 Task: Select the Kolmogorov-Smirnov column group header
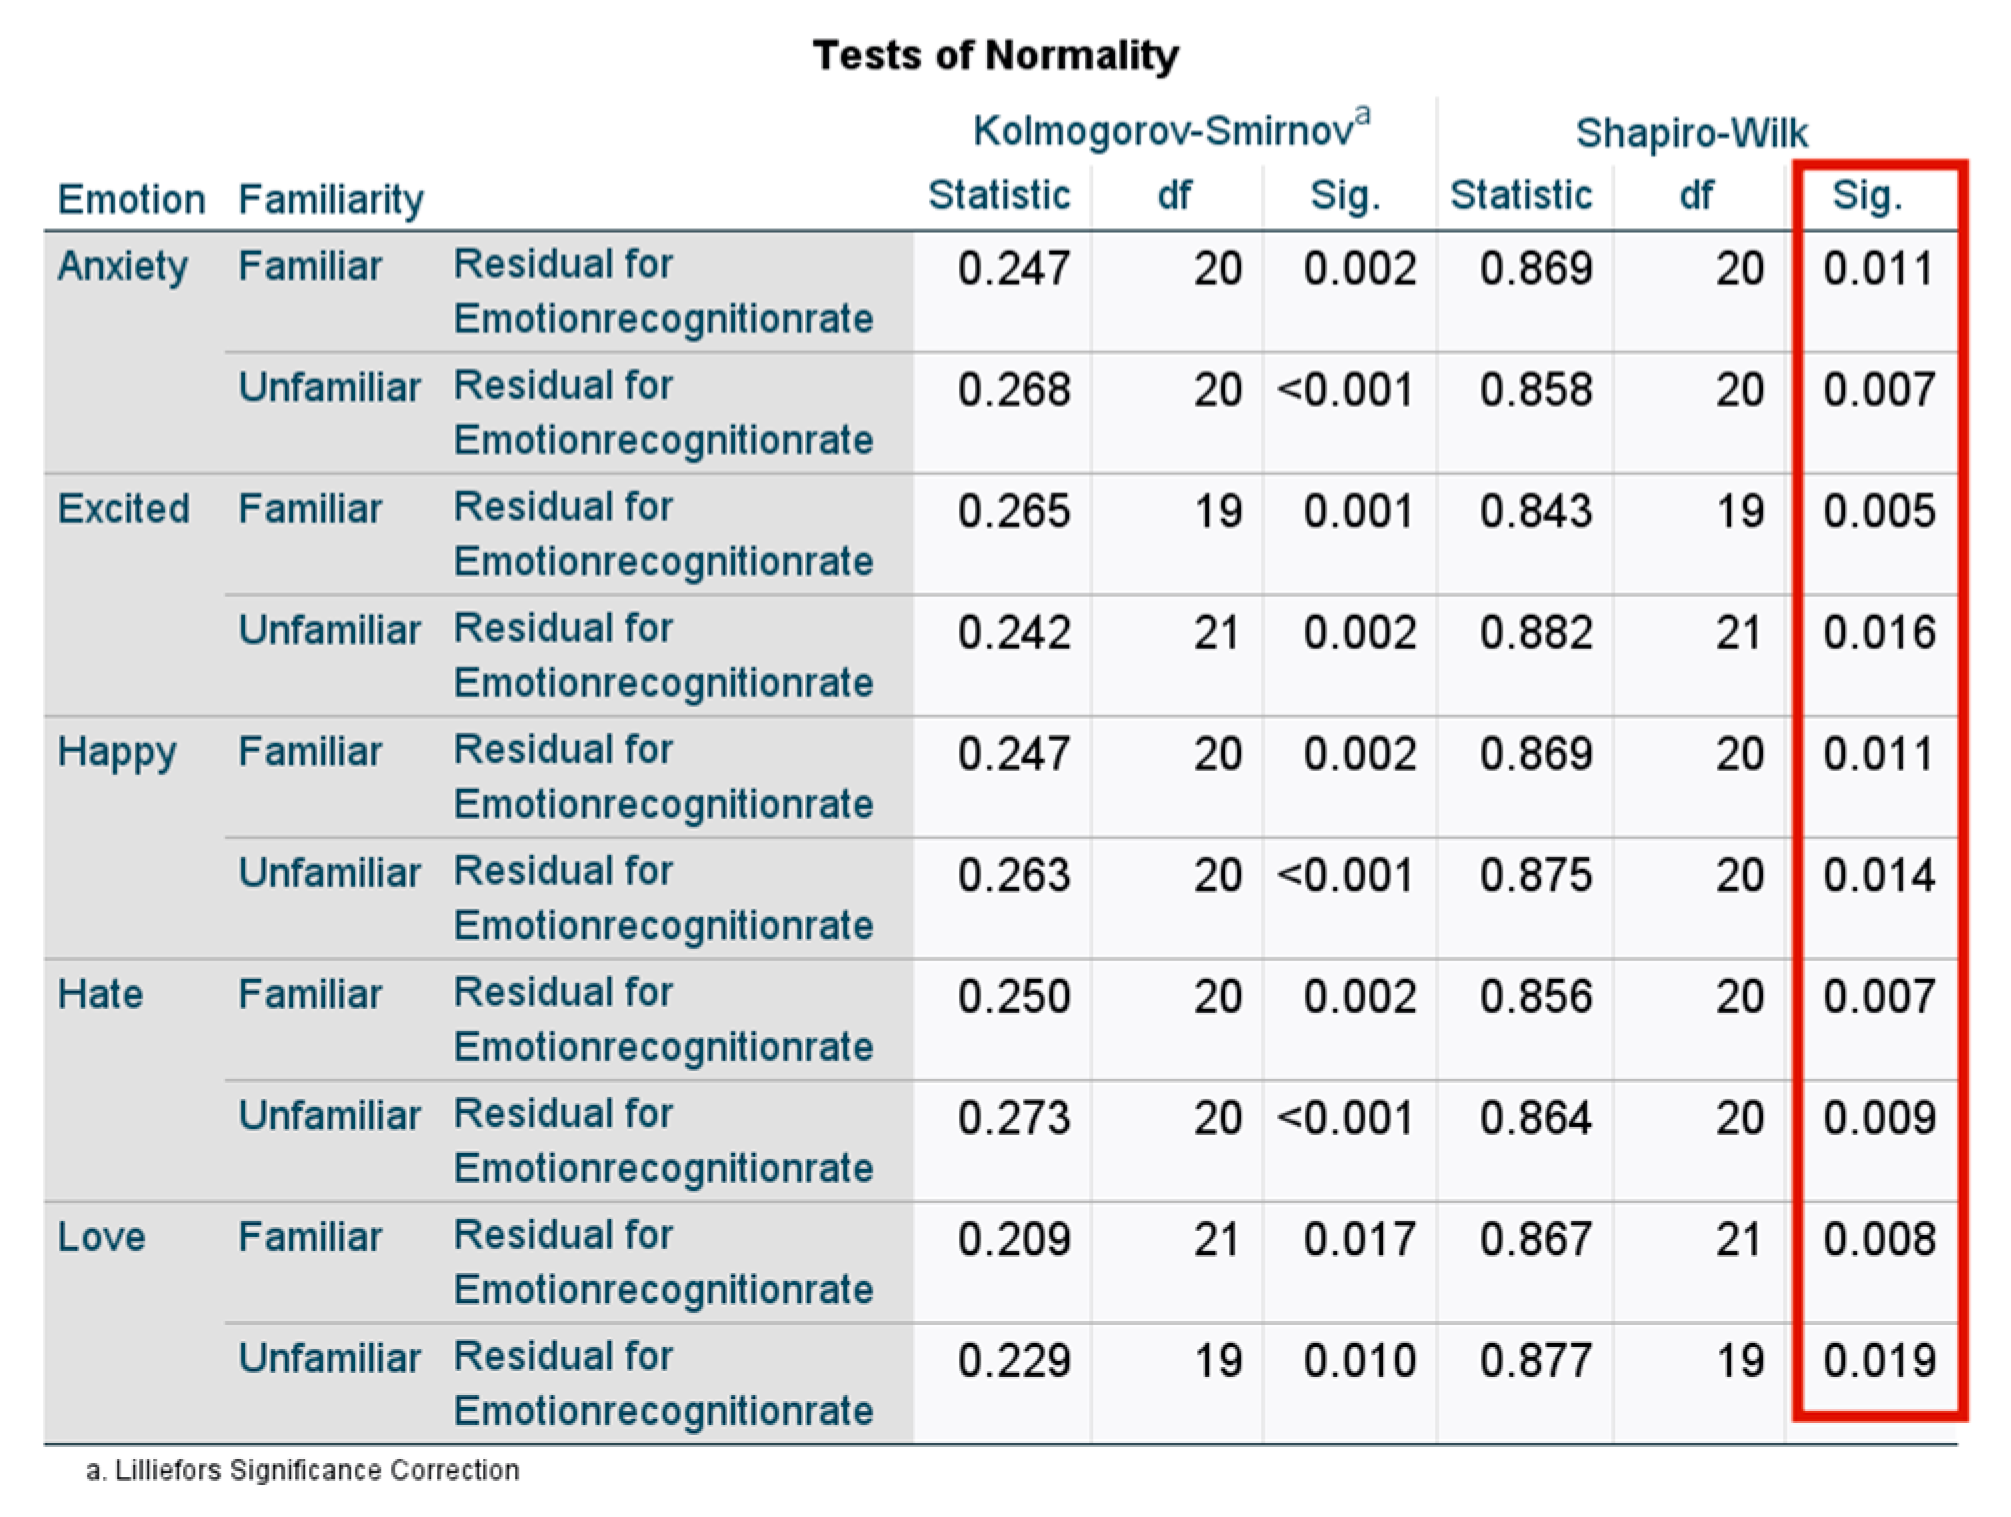[1170, 130]
